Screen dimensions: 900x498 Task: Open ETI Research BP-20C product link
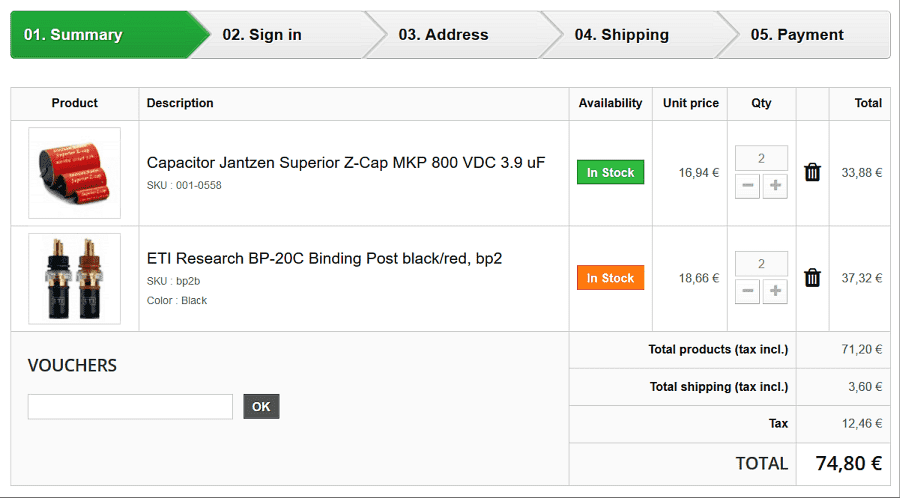(x=324, y=258)
